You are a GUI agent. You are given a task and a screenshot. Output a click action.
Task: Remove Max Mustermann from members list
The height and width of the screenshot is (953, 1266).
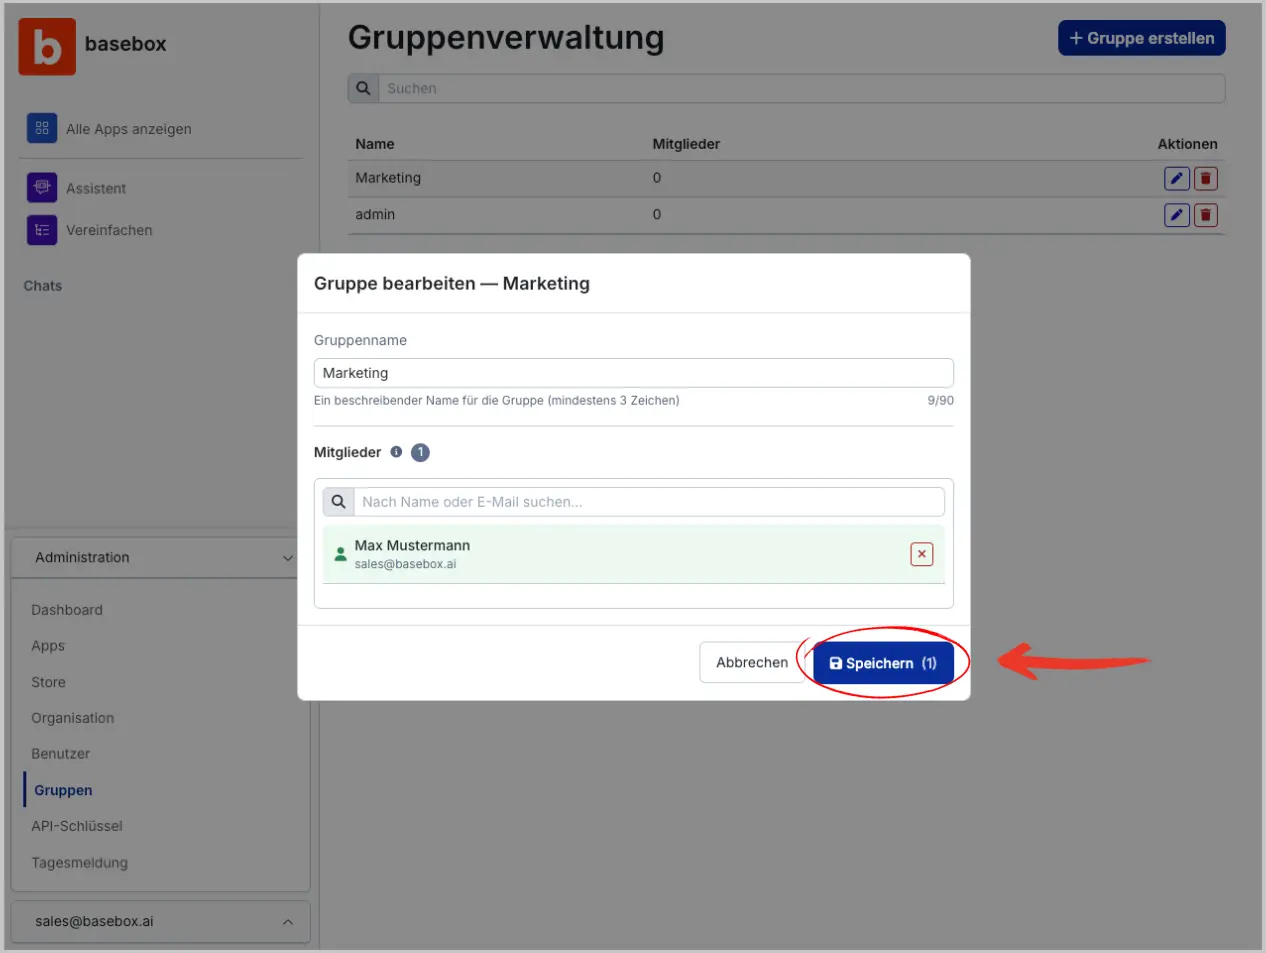[921, 554]
